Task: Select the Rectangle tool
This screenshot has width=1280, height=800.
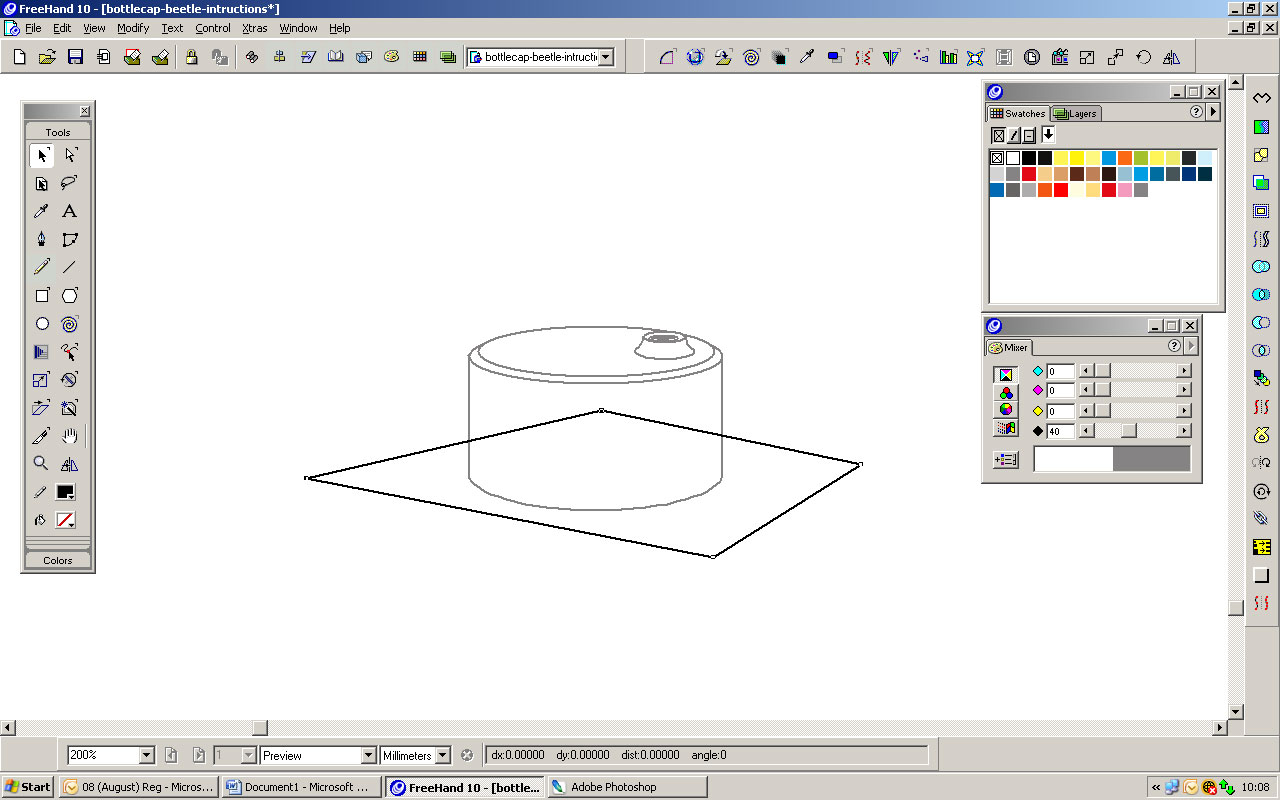Action: pos(41,295)
